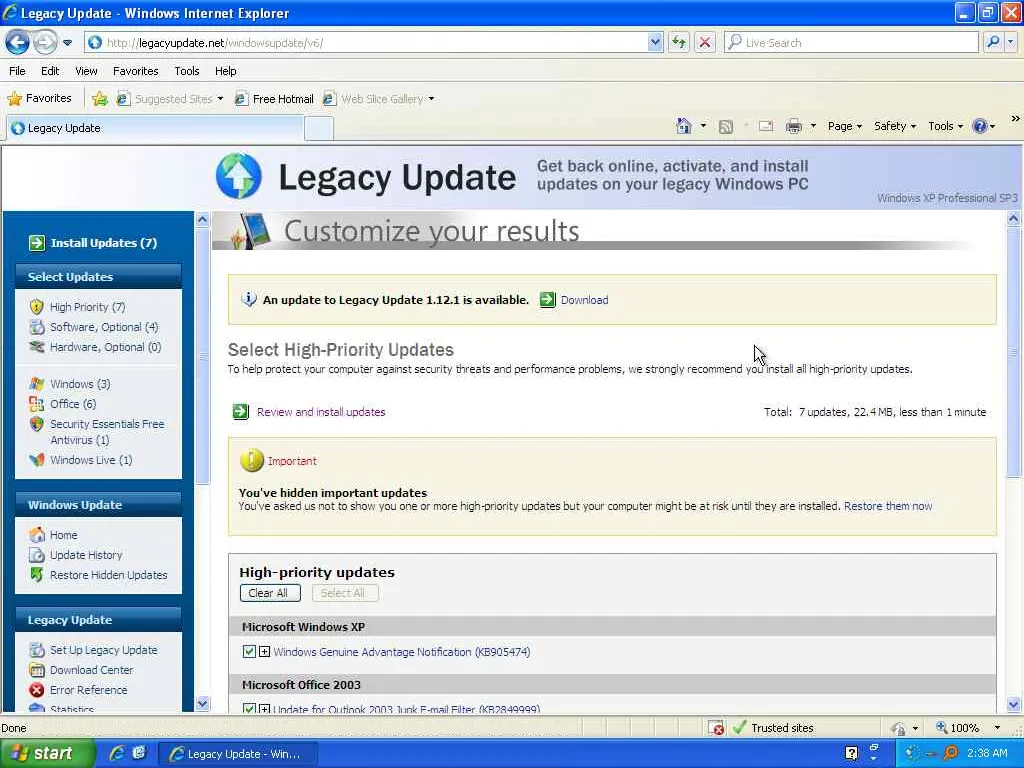Open the recent pages dropdown arrow
This screenshot has width=1024, height=768.
click(x=67, y=43)
